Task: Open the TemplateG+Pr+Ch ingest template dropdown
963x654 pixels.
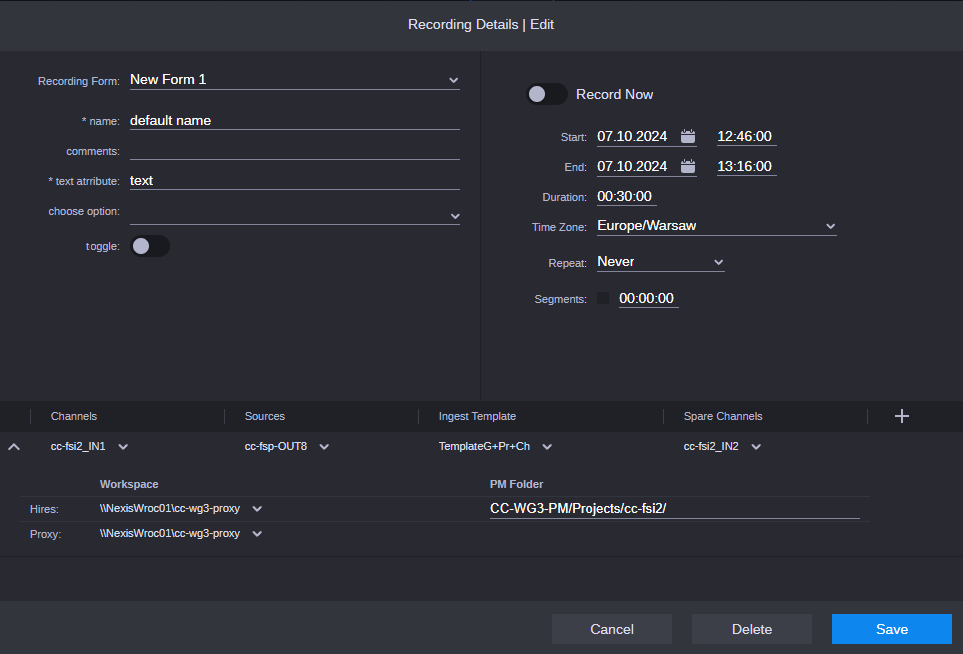Action: point(547,447)
